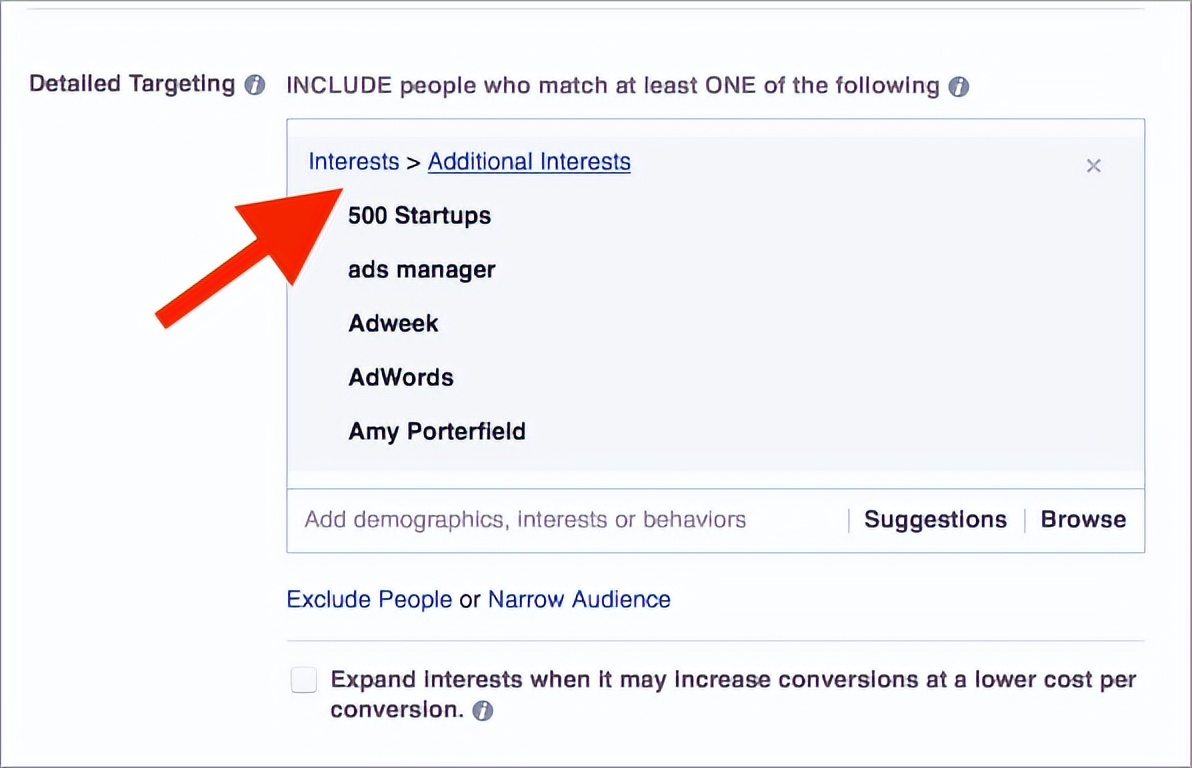Select the 500 Startups interest
This screenshot has width=1192, height=768.
click(419, 216)
